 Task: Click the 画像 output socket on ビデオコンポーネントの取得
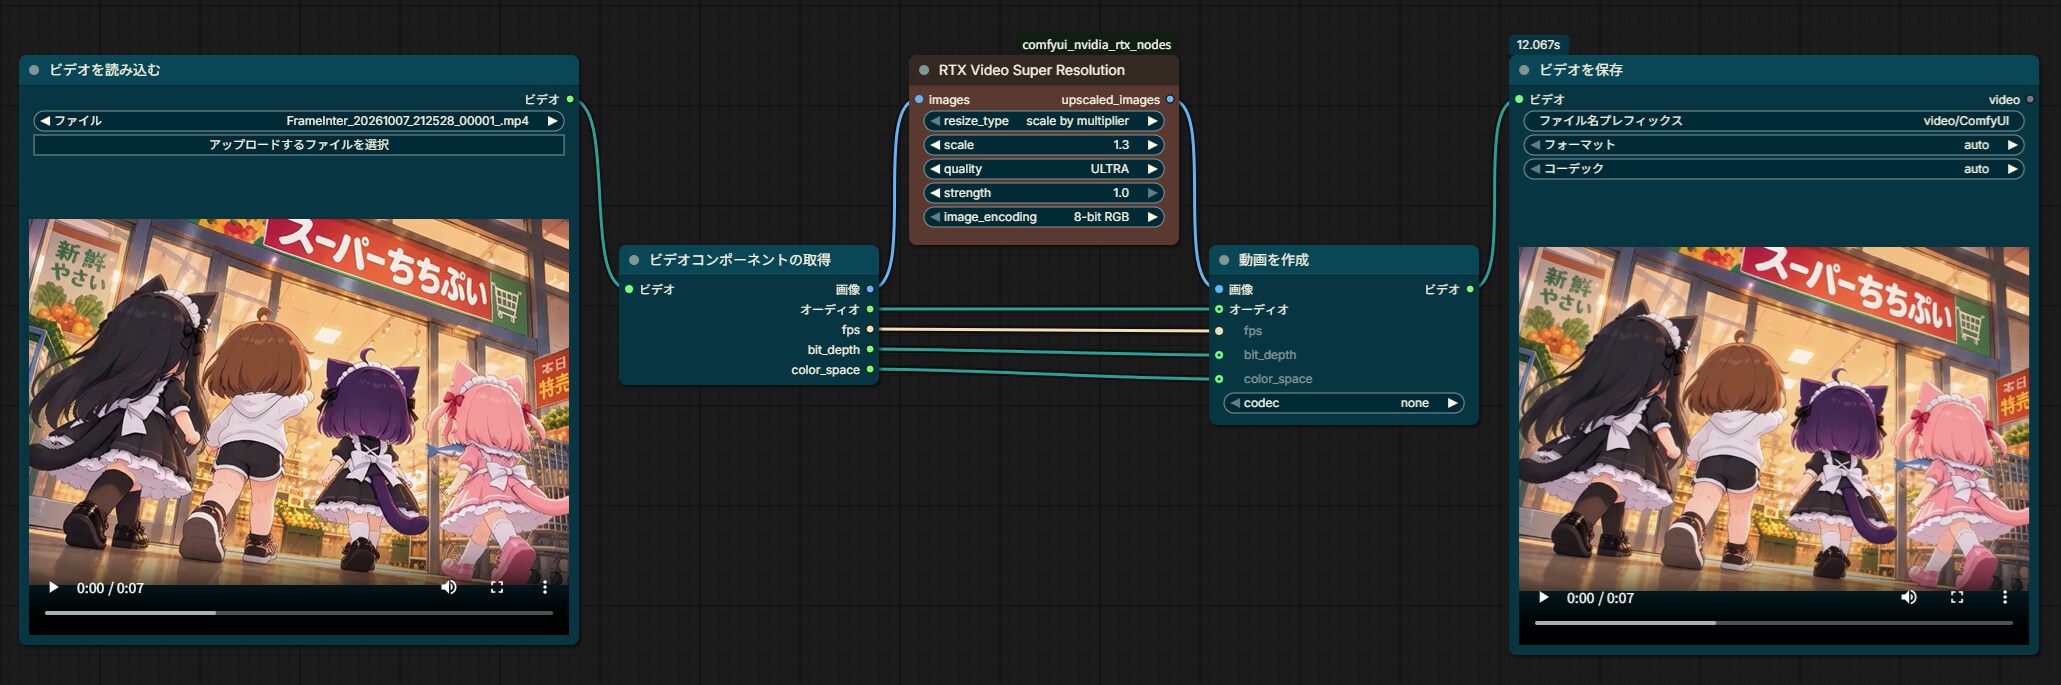870,289
